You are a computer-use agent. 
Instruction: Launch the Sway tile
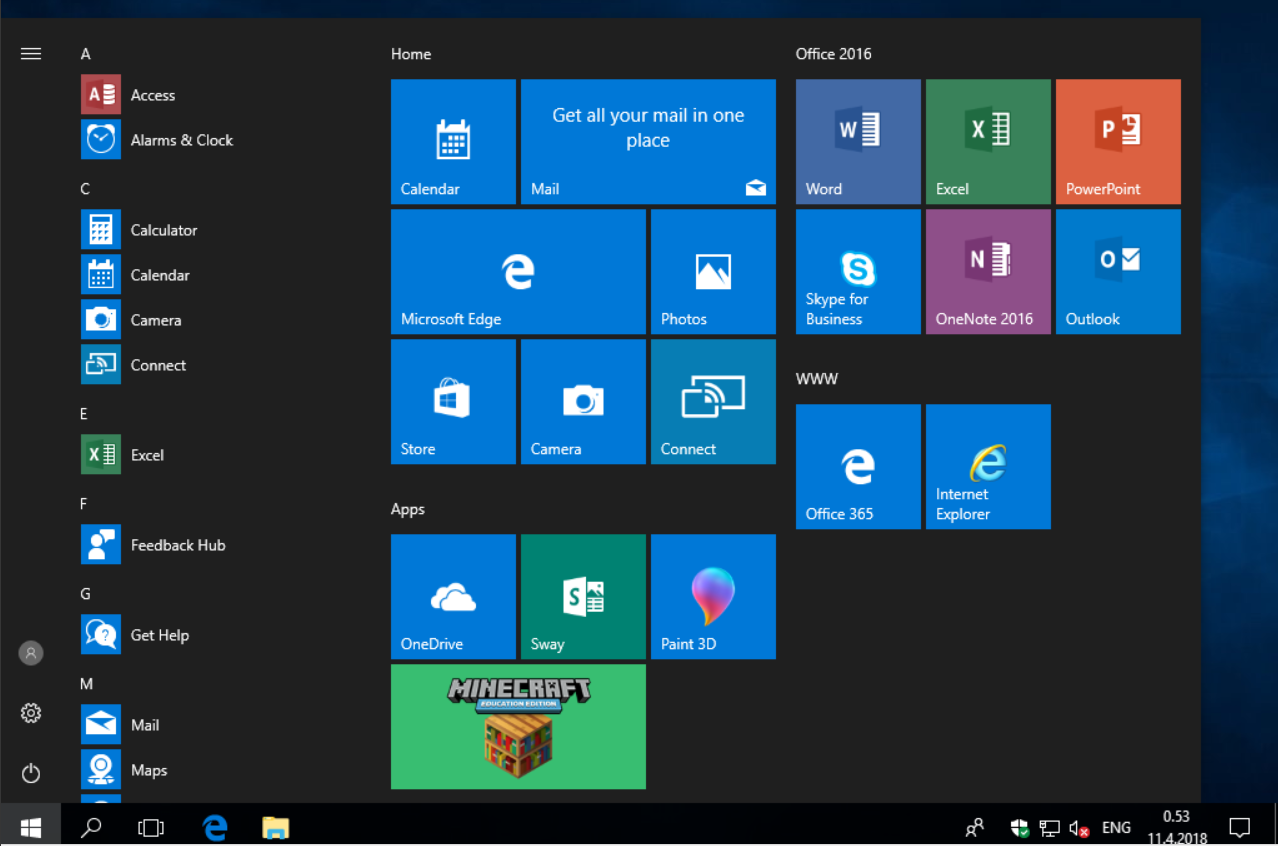click(583, 597)
